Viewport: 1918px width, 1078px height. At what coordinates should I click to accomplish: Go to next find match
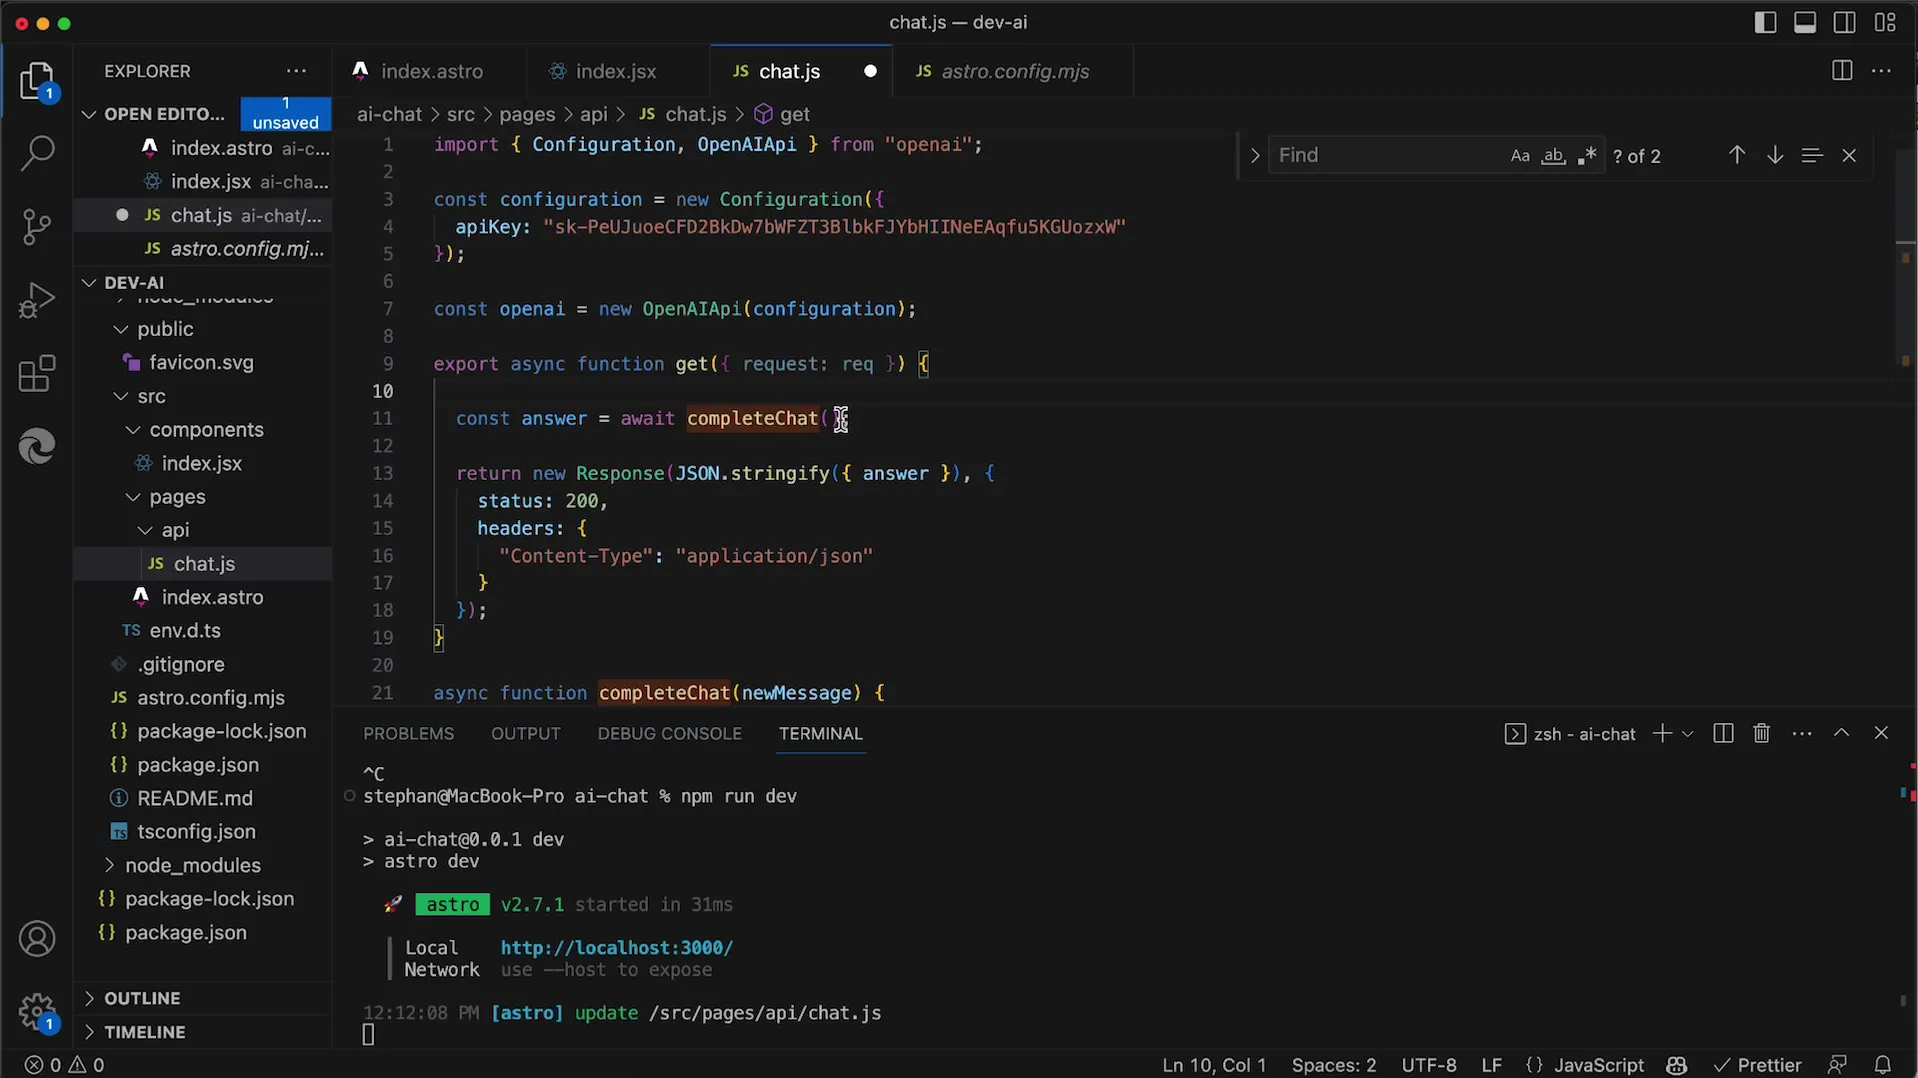pyautogui.click(x=1775, y=155)
